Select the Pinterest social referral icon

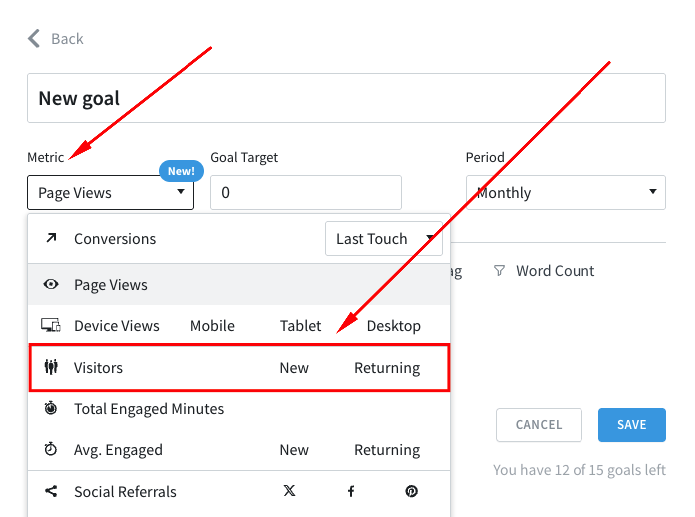[411, 492]
